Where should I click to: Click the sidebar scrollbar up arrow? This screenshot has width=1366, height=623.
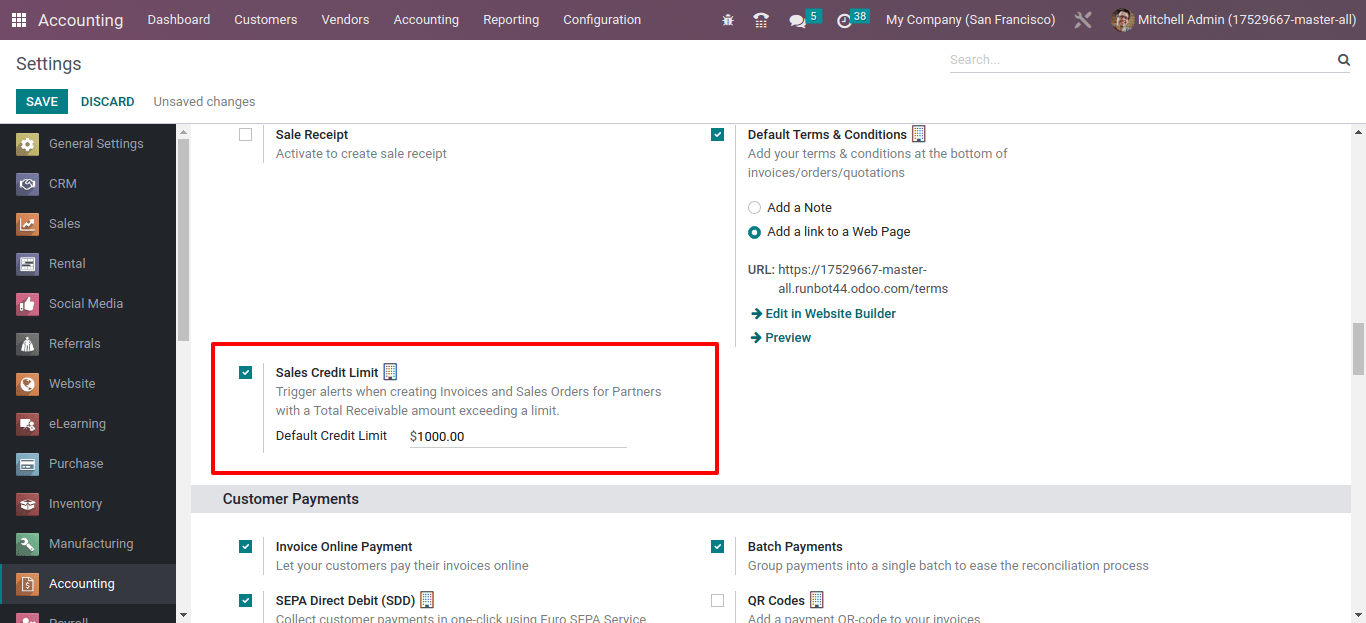pos(183,131)
